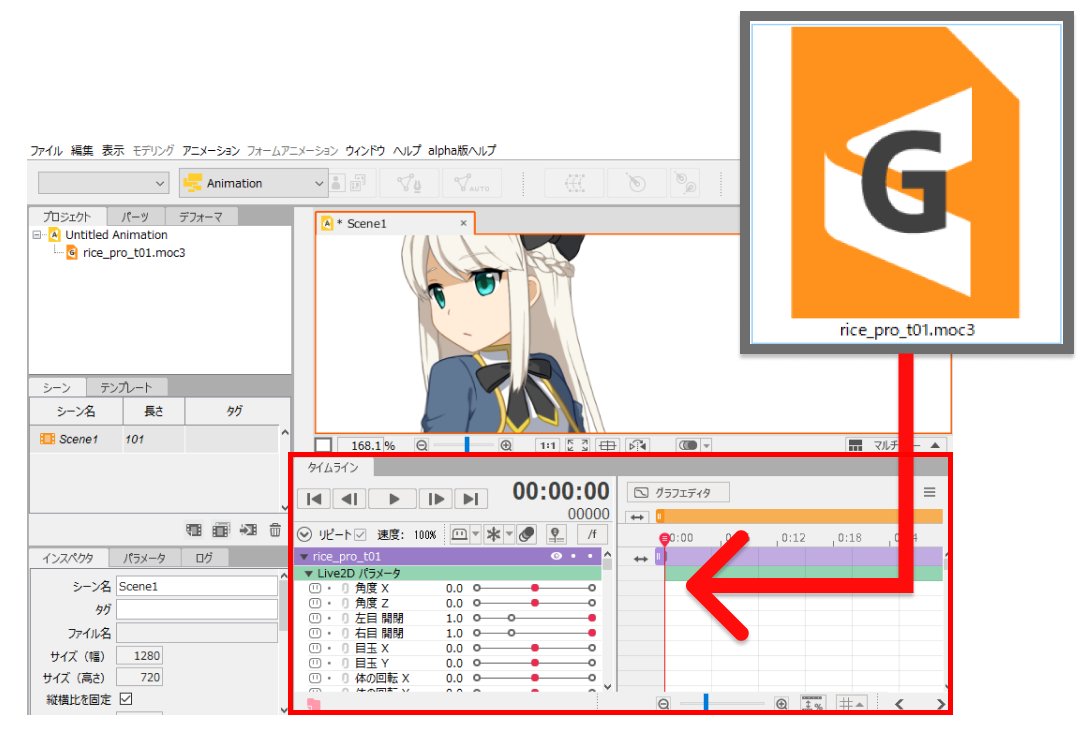The height and width of the screenshot is (746, 1082).
Task: Move the timeline view left with the chevron
Action: tap(899, 704)
